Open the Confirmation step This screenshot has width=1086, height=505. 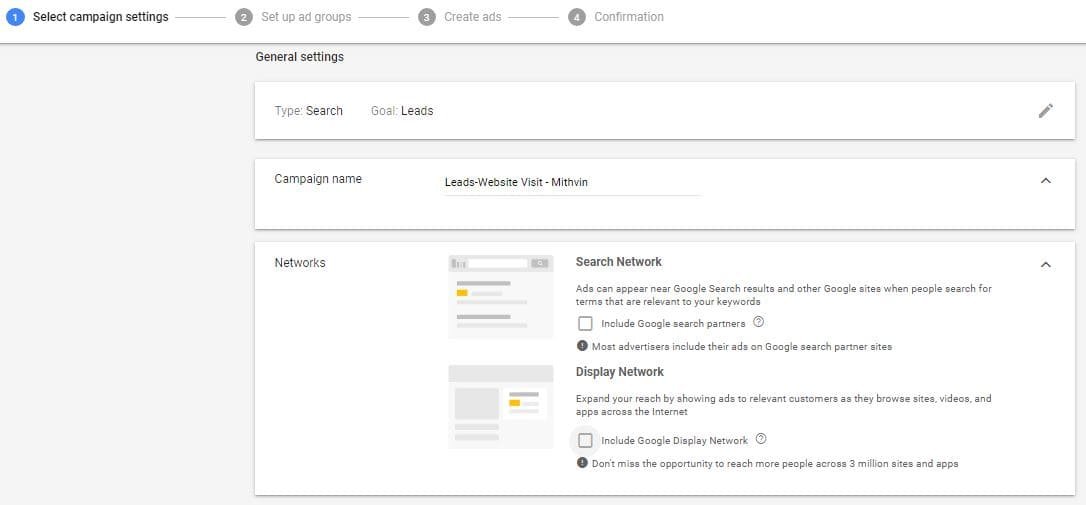(x=628, y=17)
